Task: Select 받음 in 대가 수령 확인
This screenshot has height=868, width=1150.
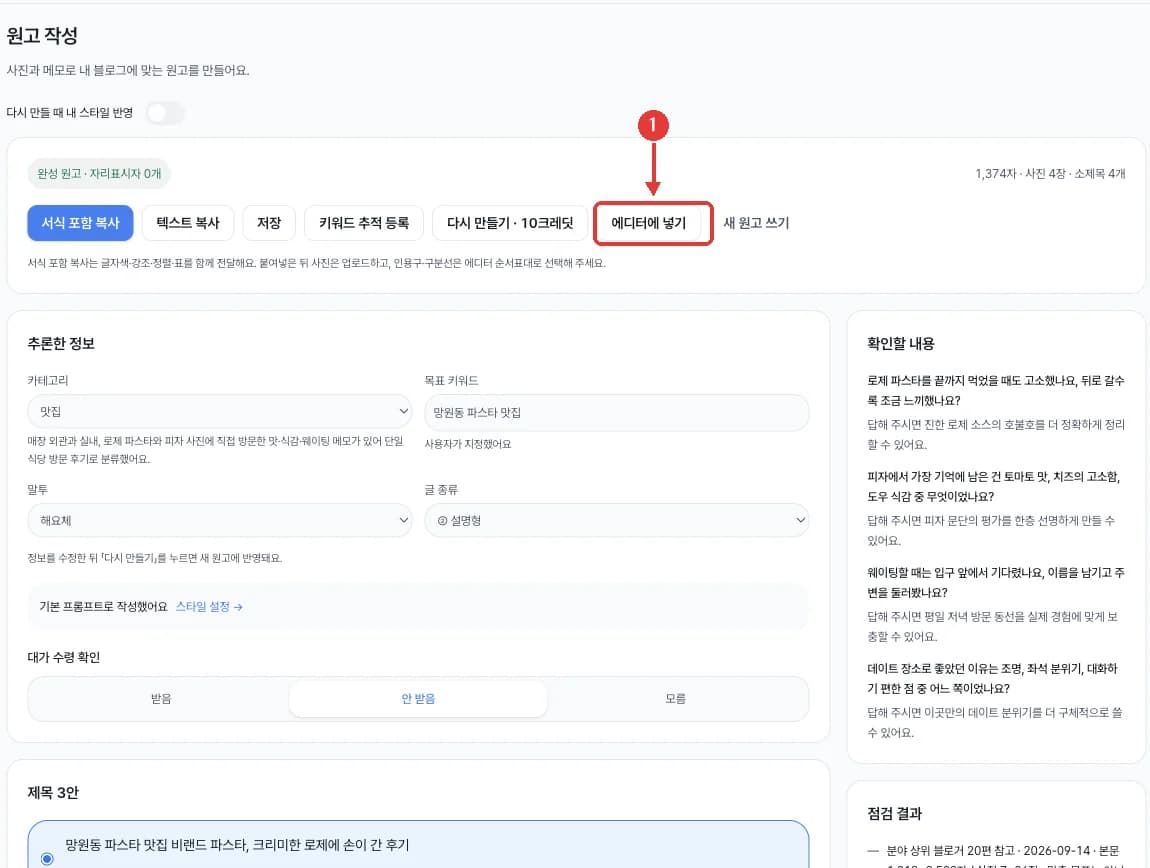Action: pyautogui.click(x=161, y=699)
